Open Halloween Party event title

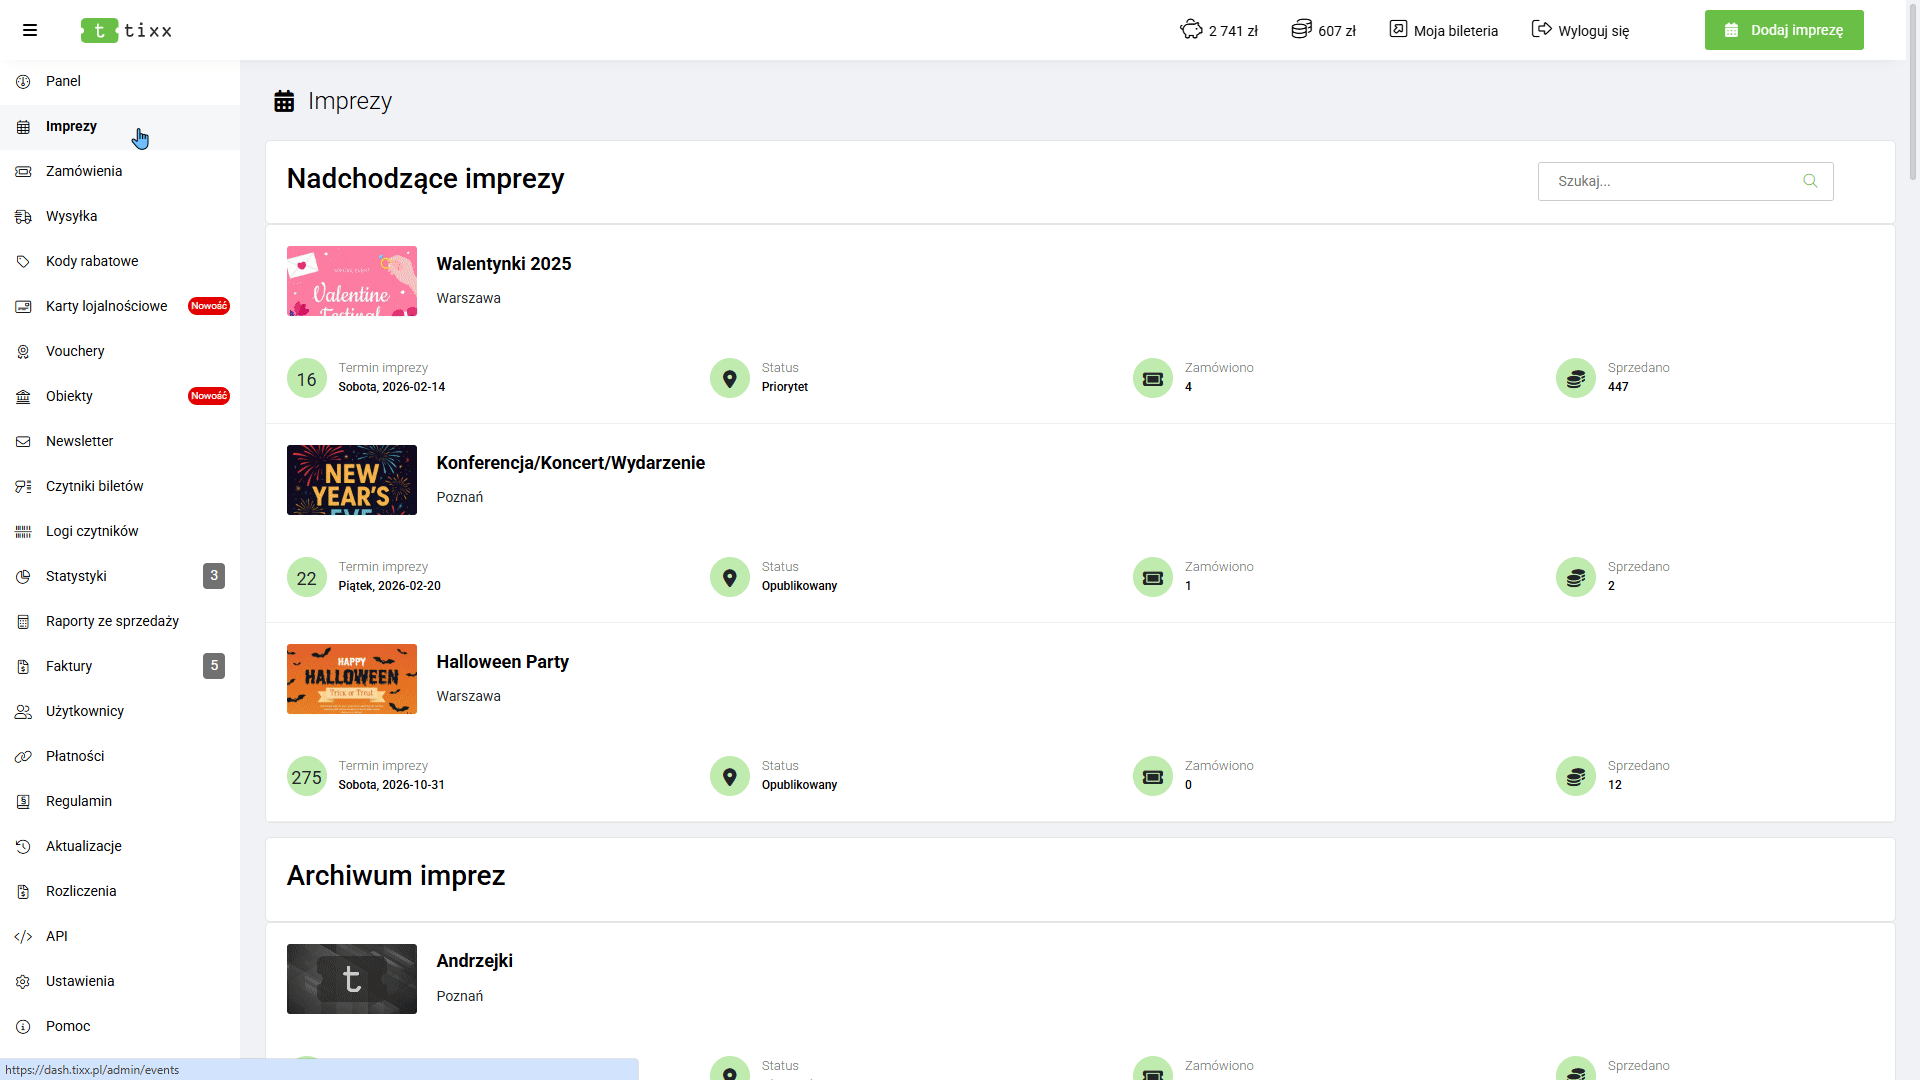pyautogui.click(x=502, y=662)
